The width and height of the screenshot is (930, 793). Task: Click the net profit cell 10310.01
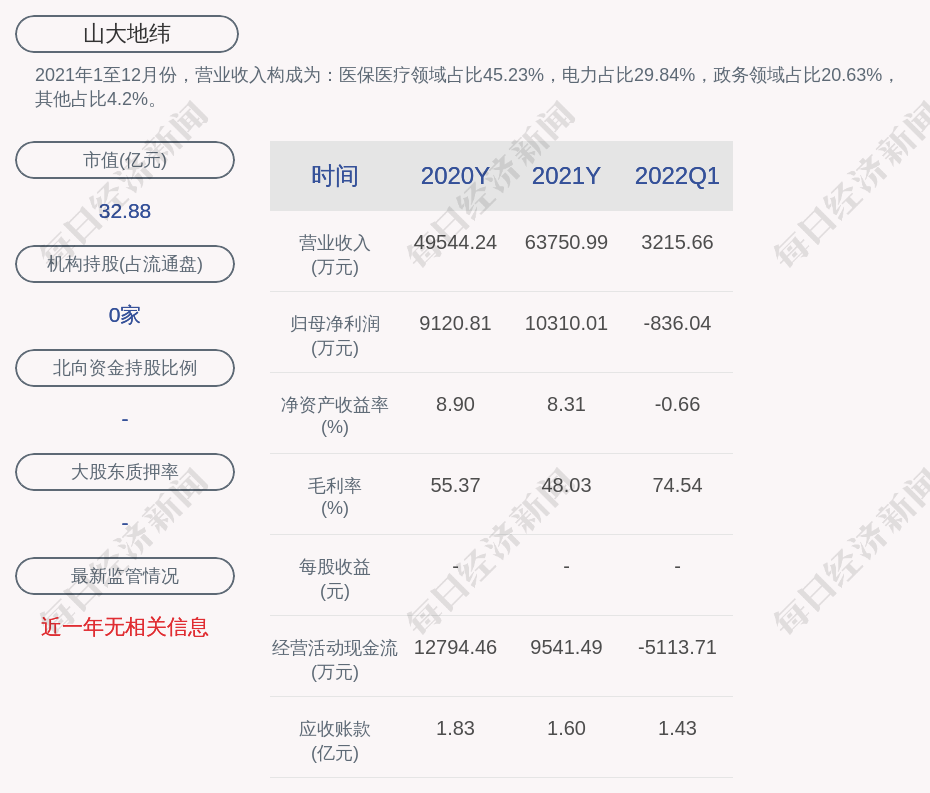pos(566,323)
